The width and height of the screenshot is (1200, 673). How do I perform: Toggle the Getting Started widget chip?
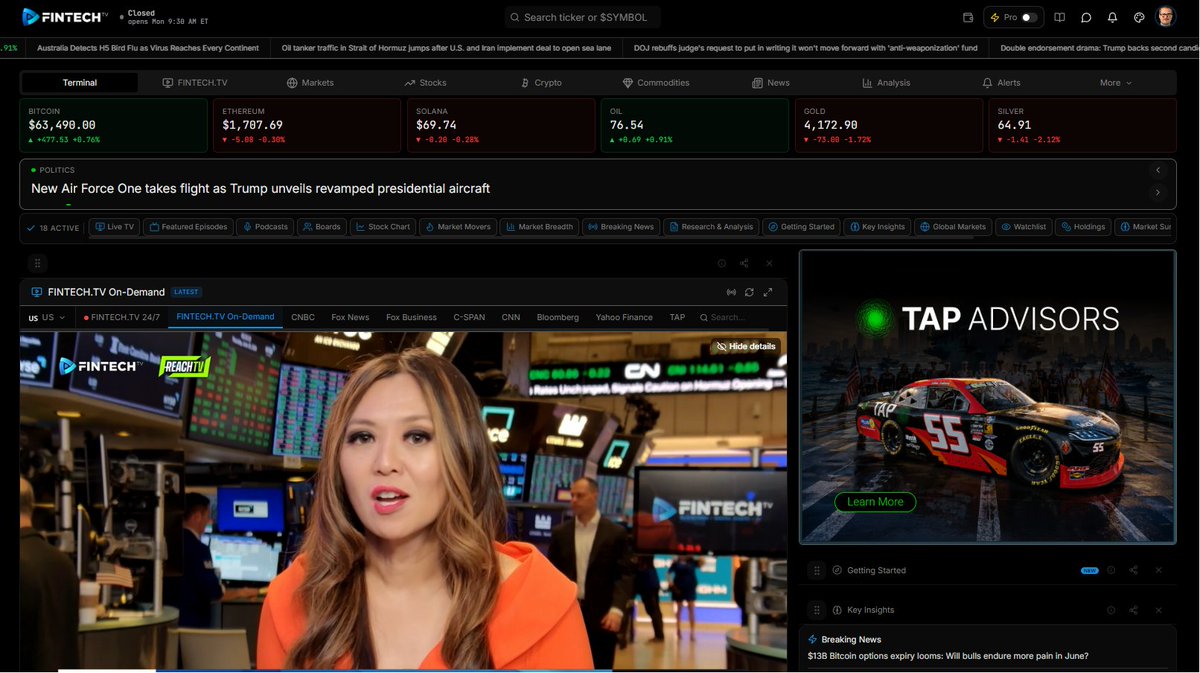tap(801, 227)
